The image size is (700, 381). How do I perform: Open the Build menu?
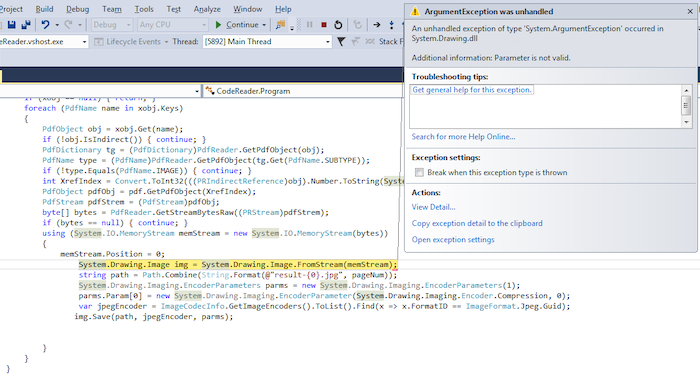(44, 9)
